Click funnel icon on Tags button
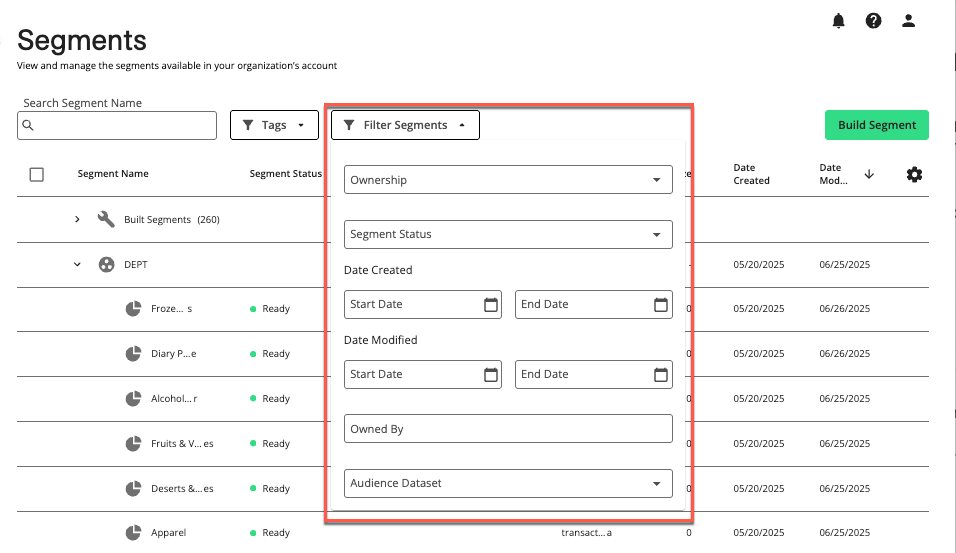The width and height of the screenshot is (956, 553). (248, 125)
